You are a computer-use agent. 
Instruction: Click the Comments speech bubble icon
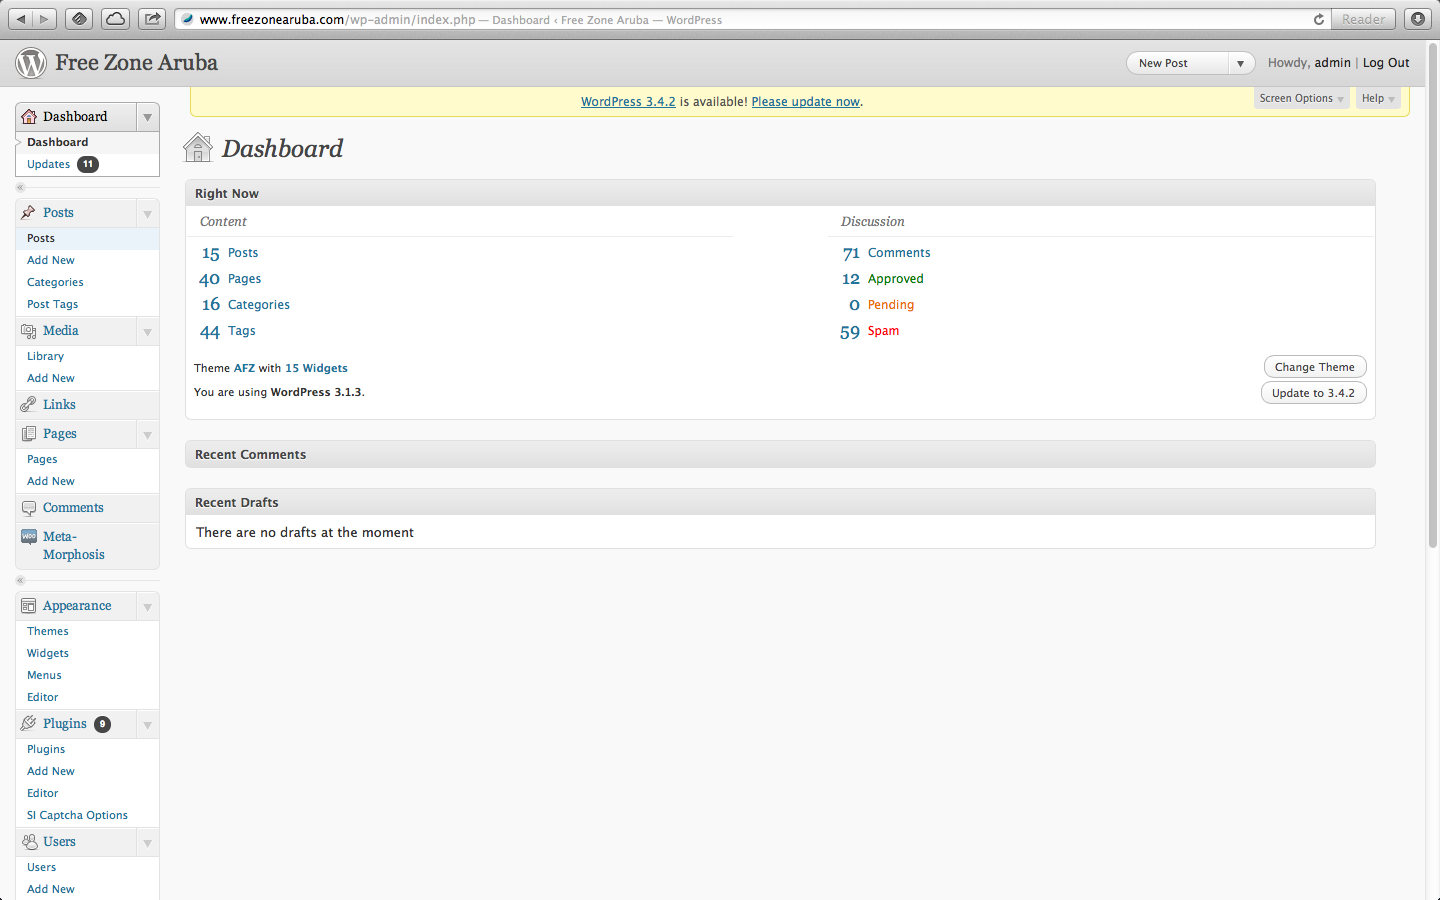coord(29,508)
